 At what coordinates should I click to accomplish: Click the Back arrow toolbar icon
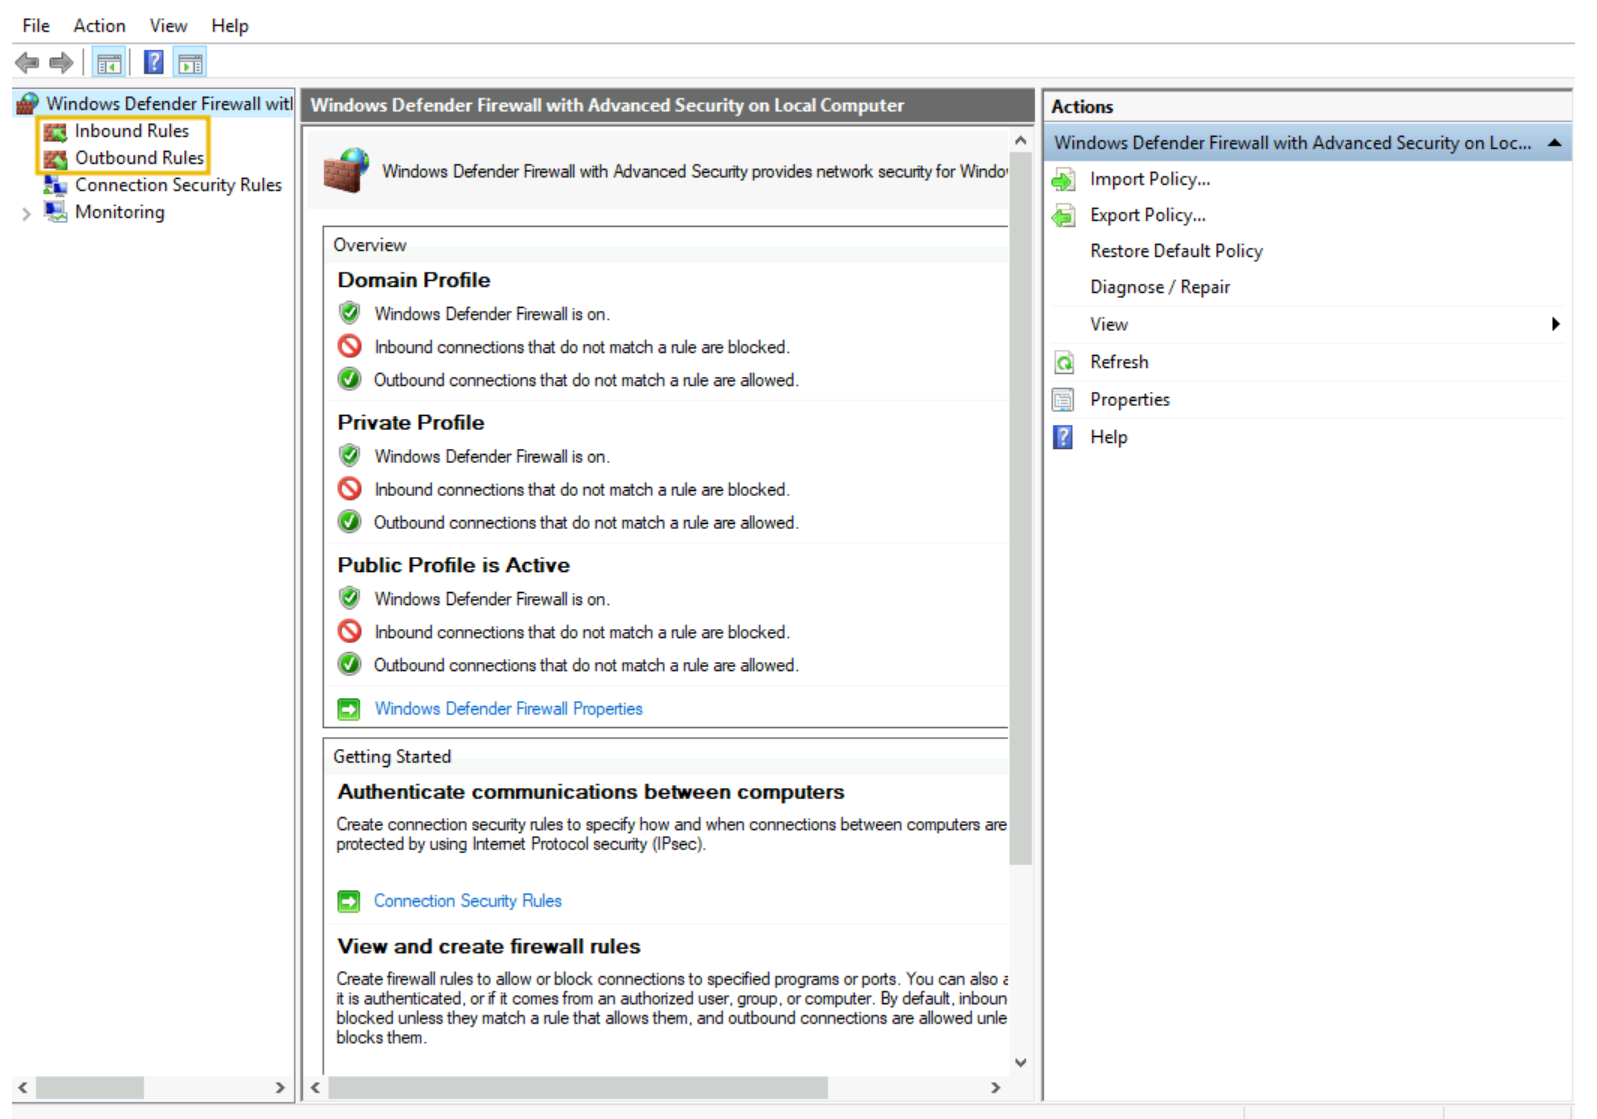[x=27, y=63]
